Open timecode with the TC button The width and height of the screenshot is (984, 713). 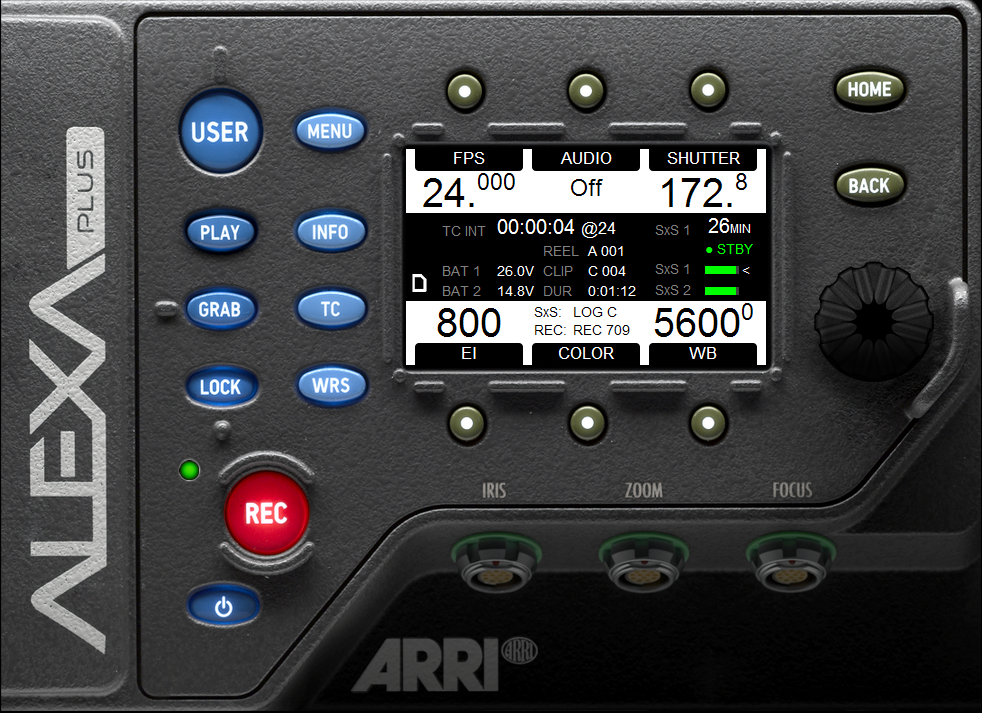pyautogui.click(x=330, y=309)
